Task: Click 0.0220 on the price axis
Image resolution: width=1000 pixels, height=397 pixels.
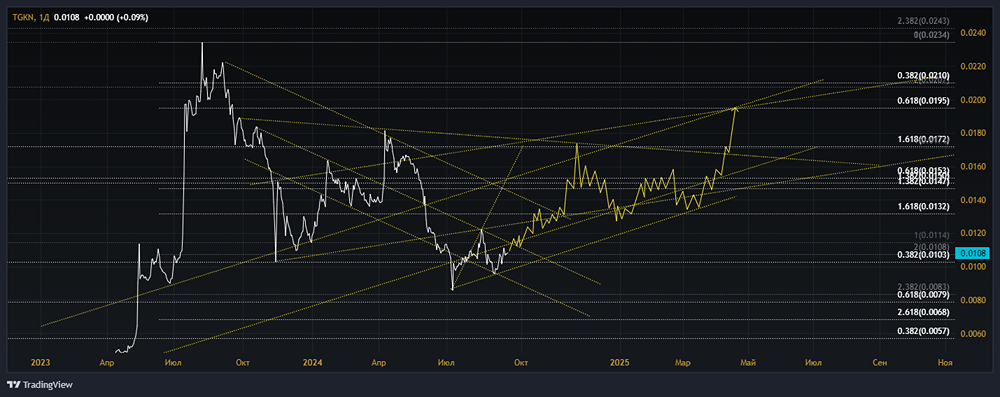Action: click(x=973, y=66)
